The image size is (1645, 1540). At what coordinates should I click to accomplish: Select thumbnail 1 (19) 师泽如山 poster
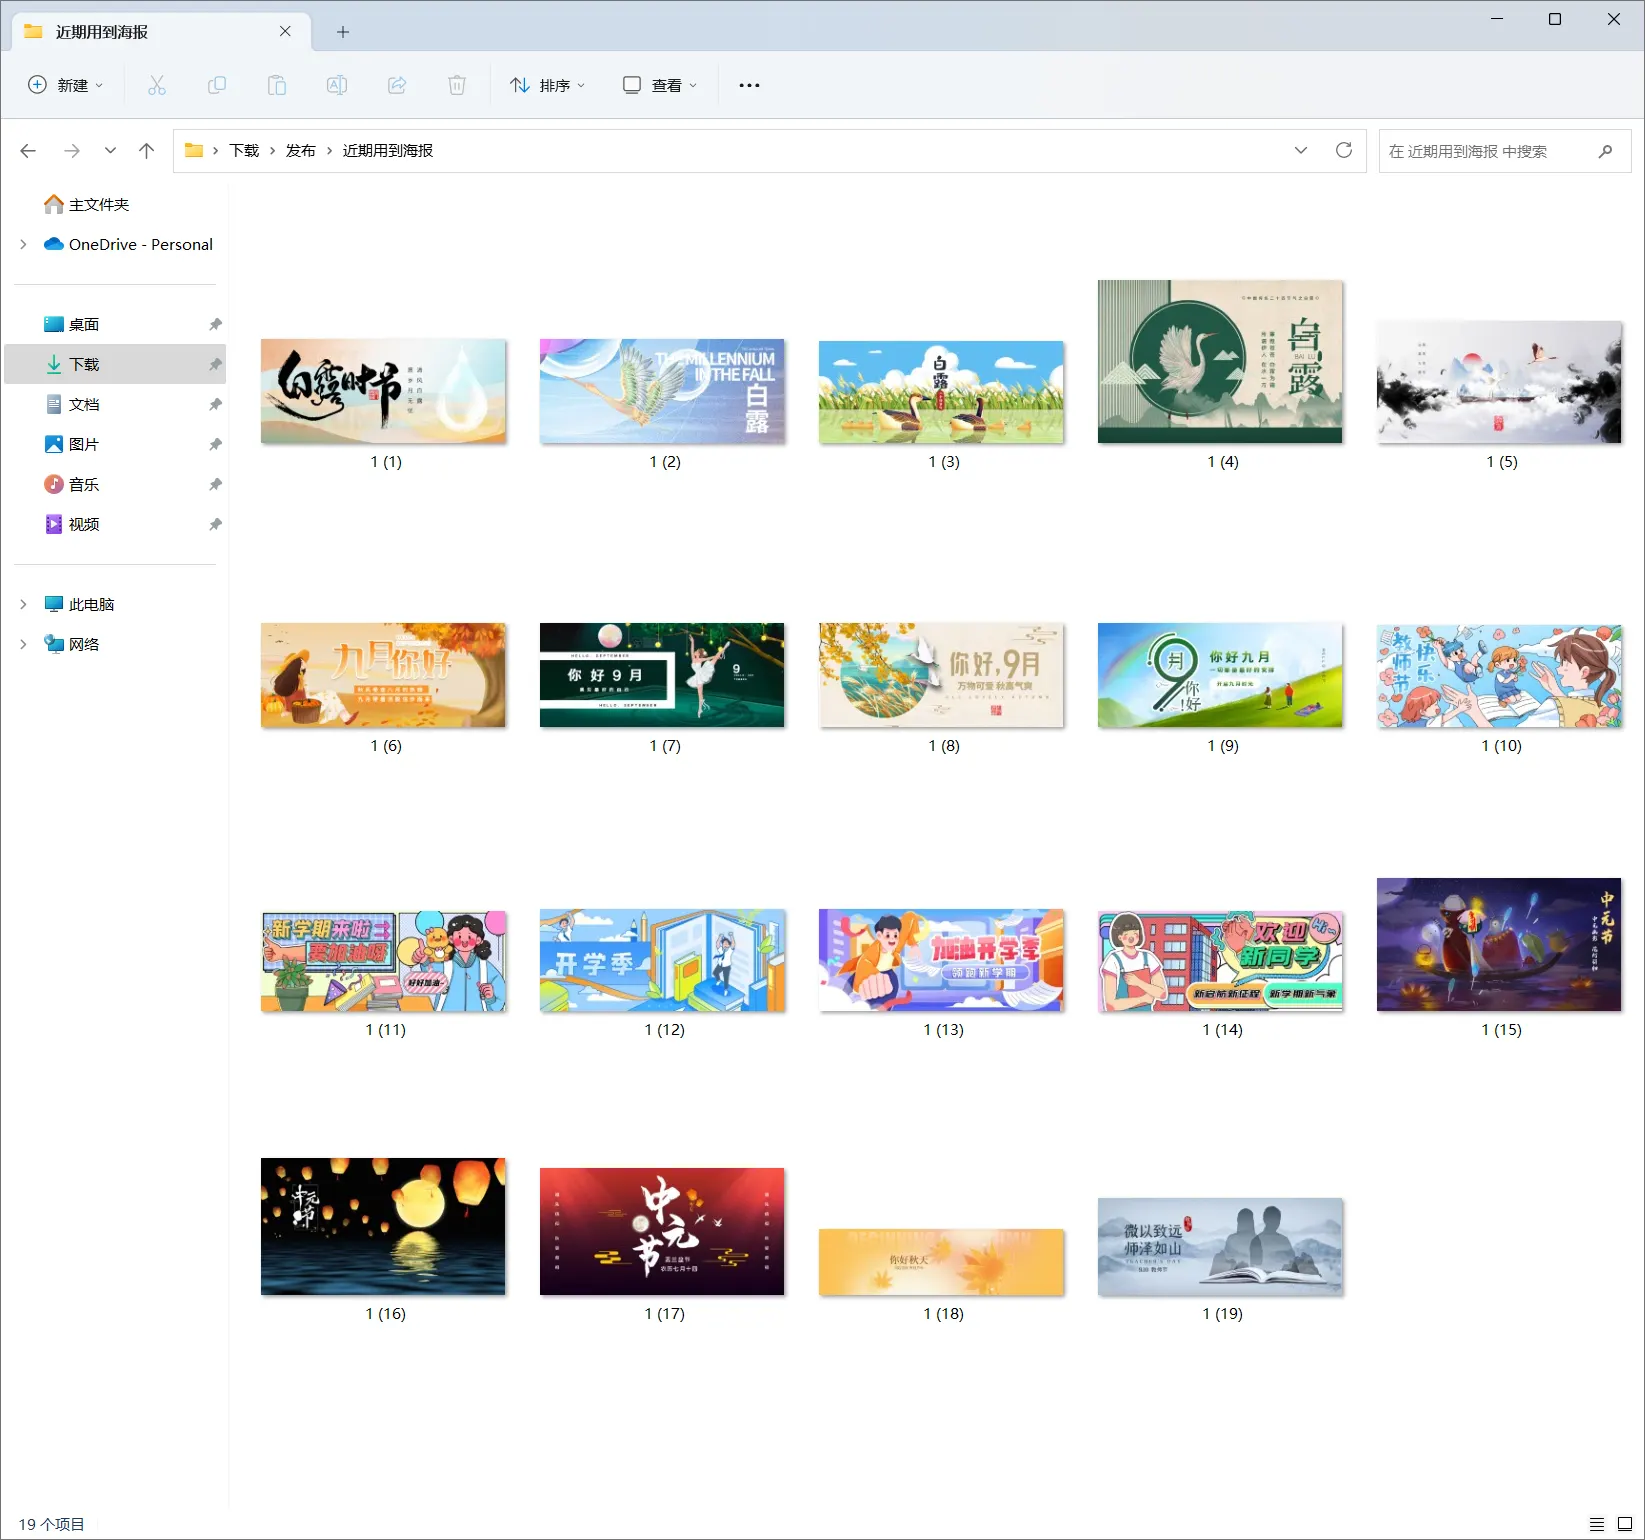1220,1247
